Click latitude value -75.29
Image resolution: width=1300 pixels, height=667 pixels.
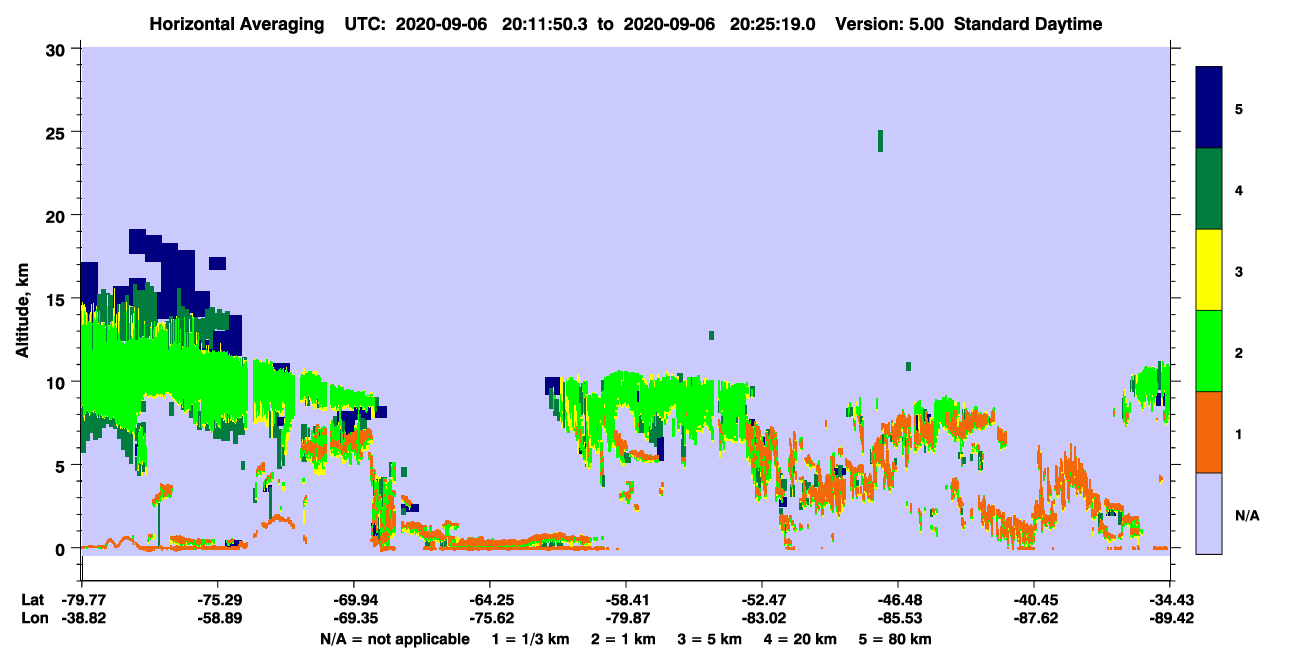click(217, 600)
